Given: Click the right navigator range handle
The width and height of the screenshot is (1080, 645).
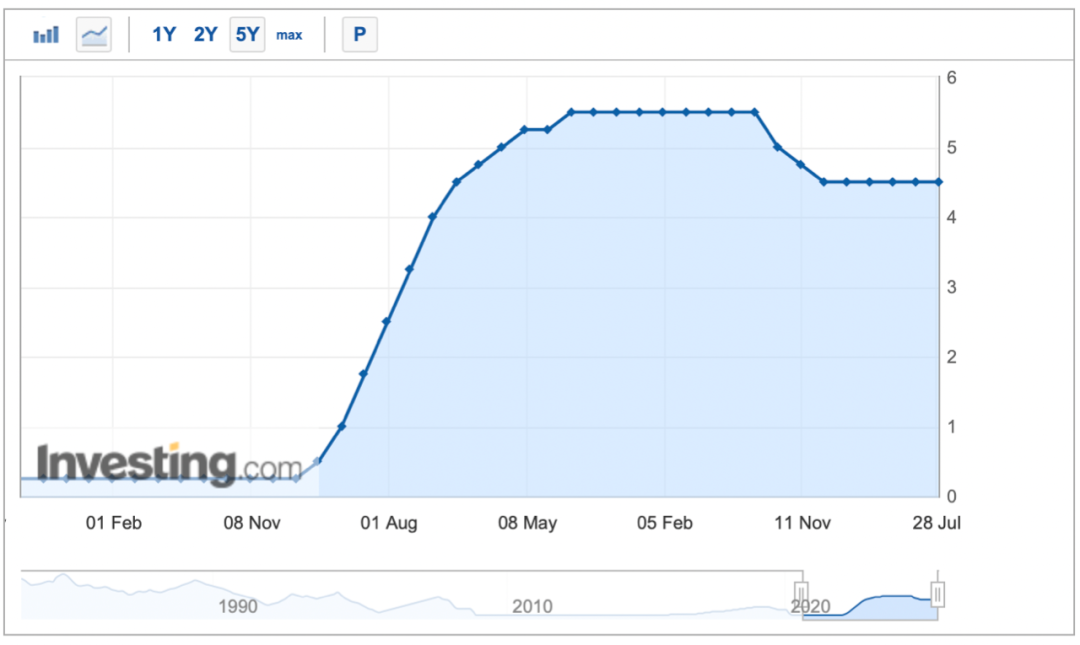Looking at the screenshot, I should pos(938,594).
